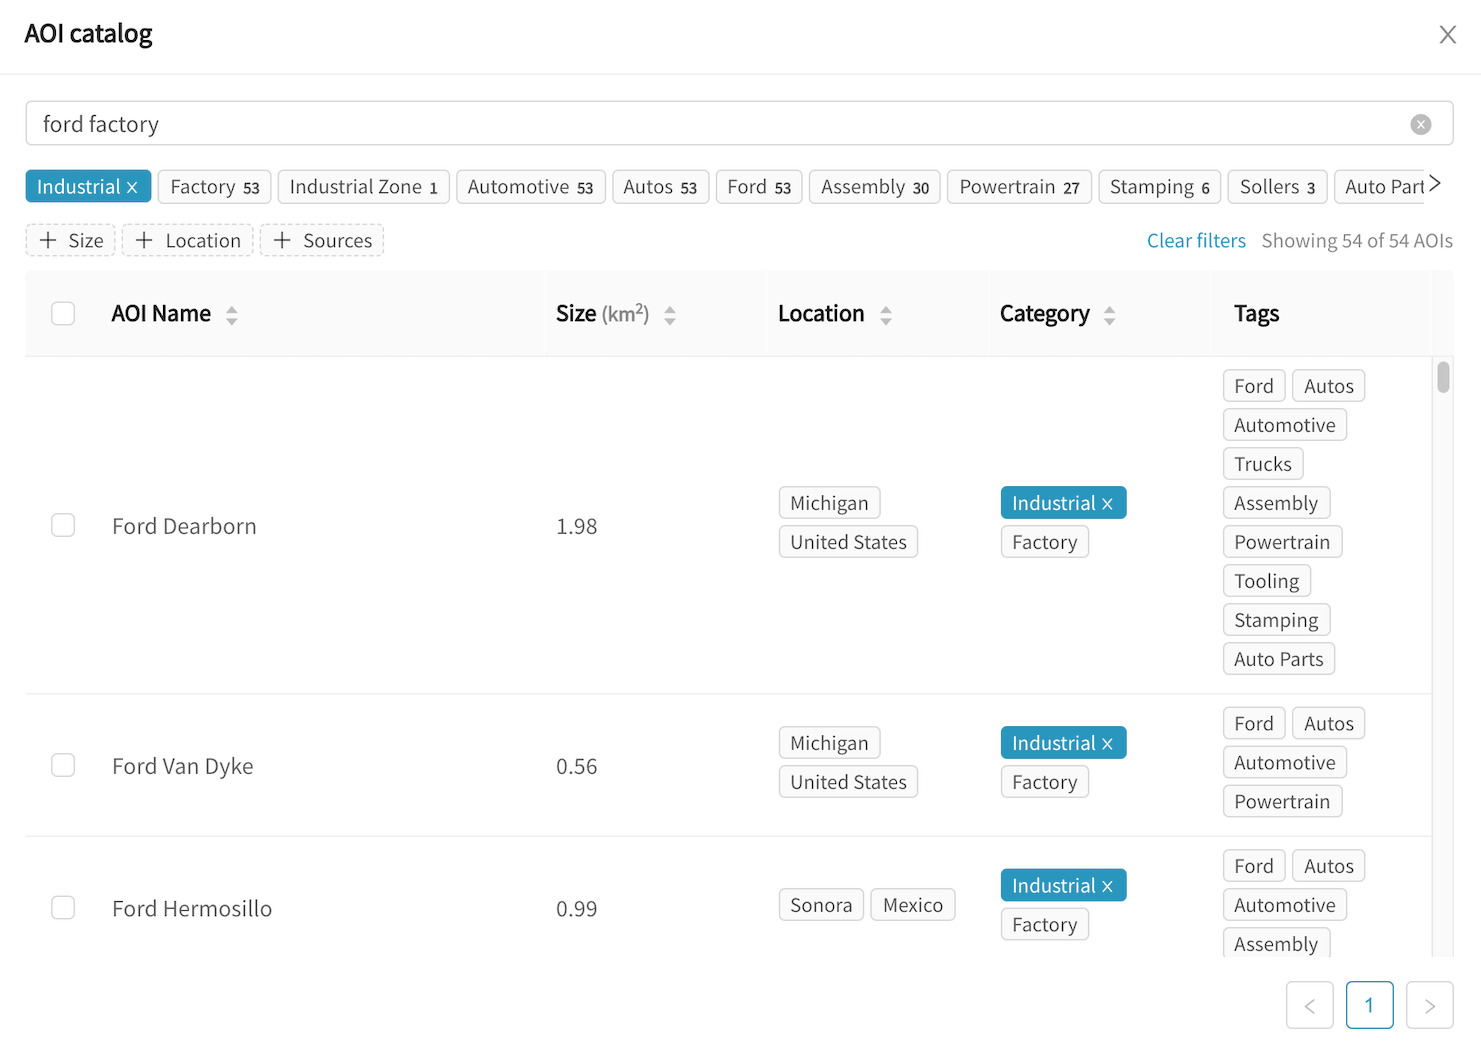Screen dimensions: 1481x1044
Task: Remove the active Industrial filter chip
Action: (x=132, y=187)
